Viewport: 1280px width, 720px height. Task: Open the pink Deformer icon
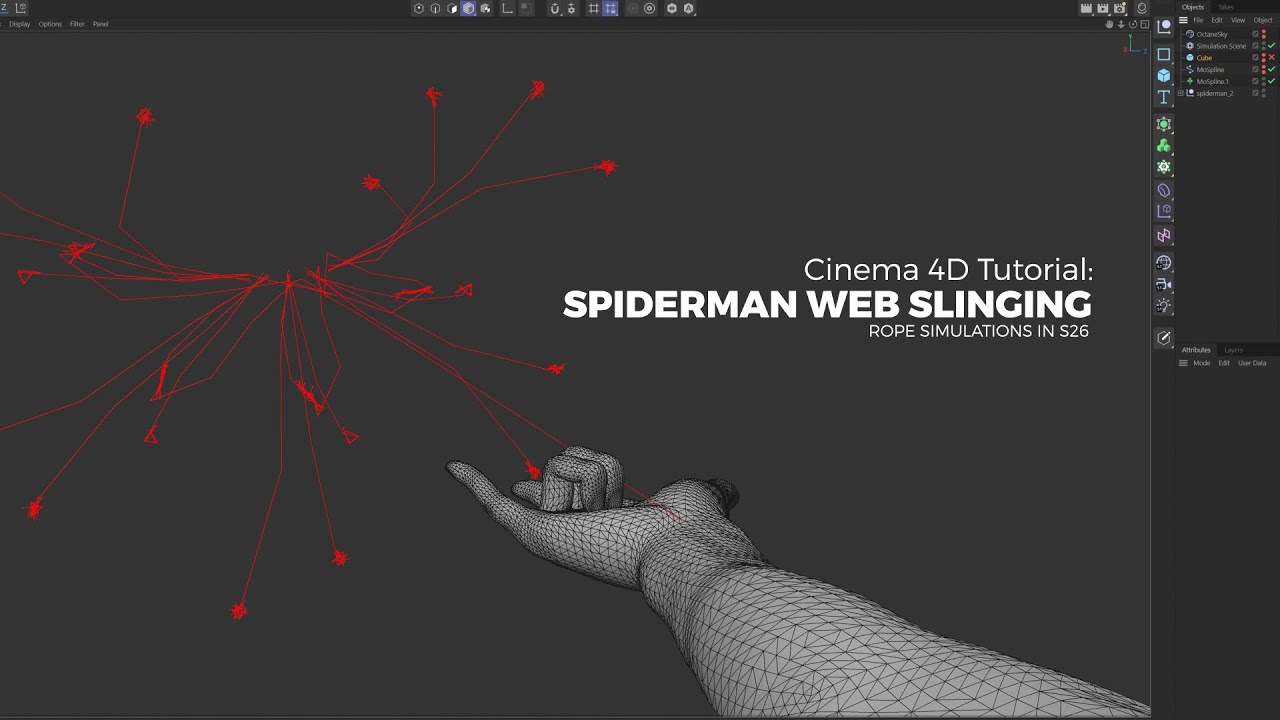tap(1164, 236)
